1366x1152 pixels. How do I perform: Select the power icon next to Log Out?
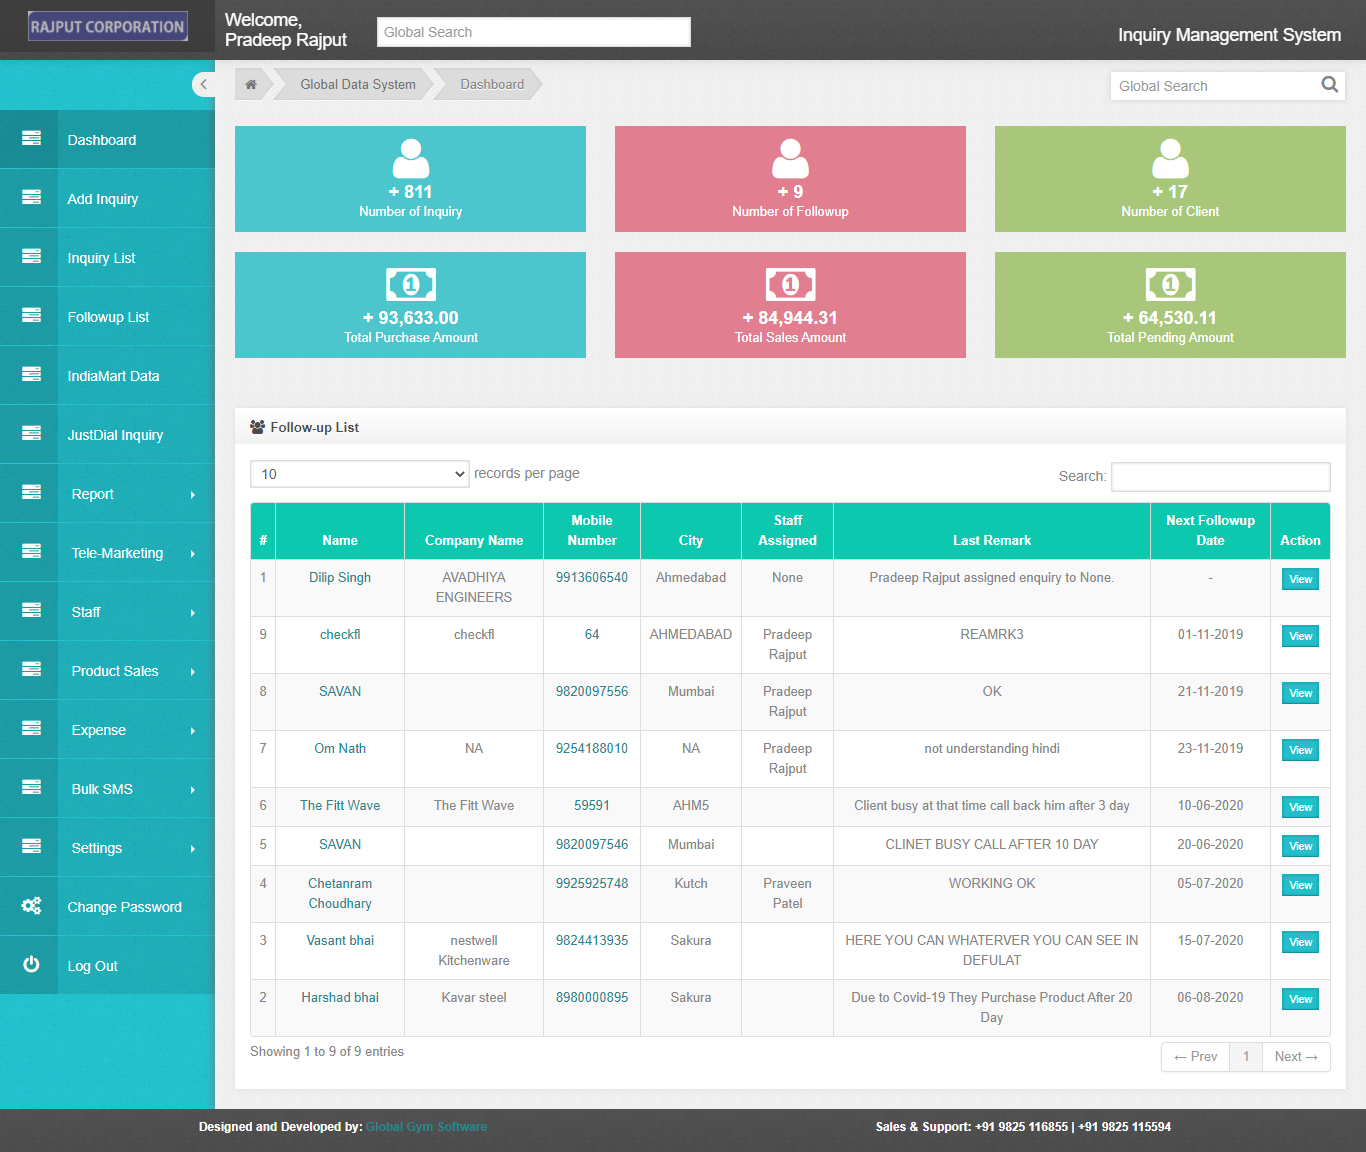[30, 965]
